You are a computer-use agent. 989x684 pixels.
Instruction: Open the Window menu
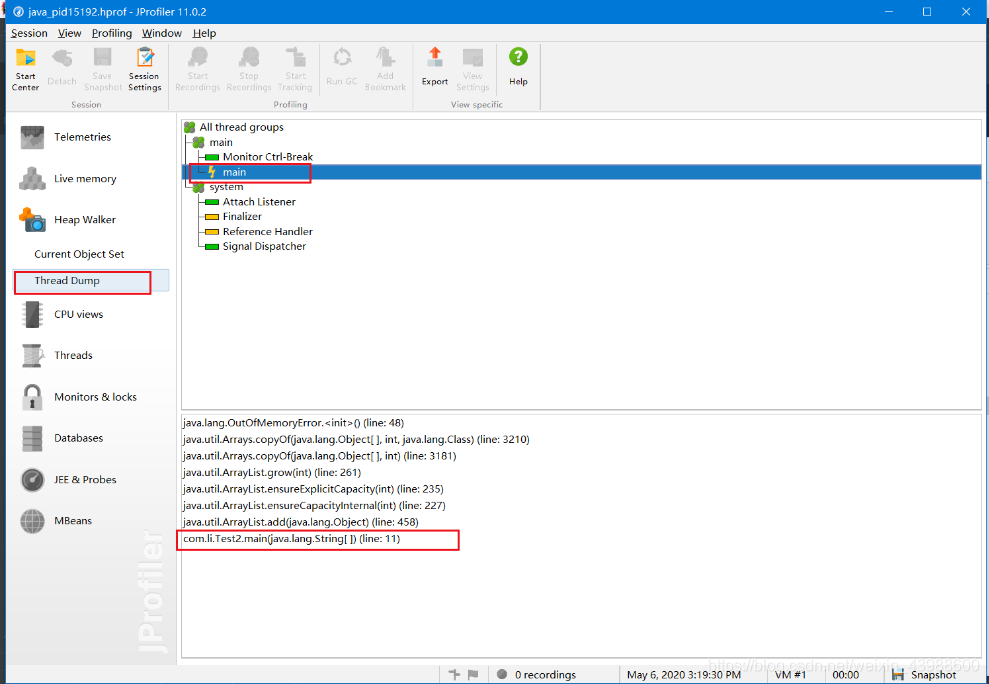[x=161, y=33]
